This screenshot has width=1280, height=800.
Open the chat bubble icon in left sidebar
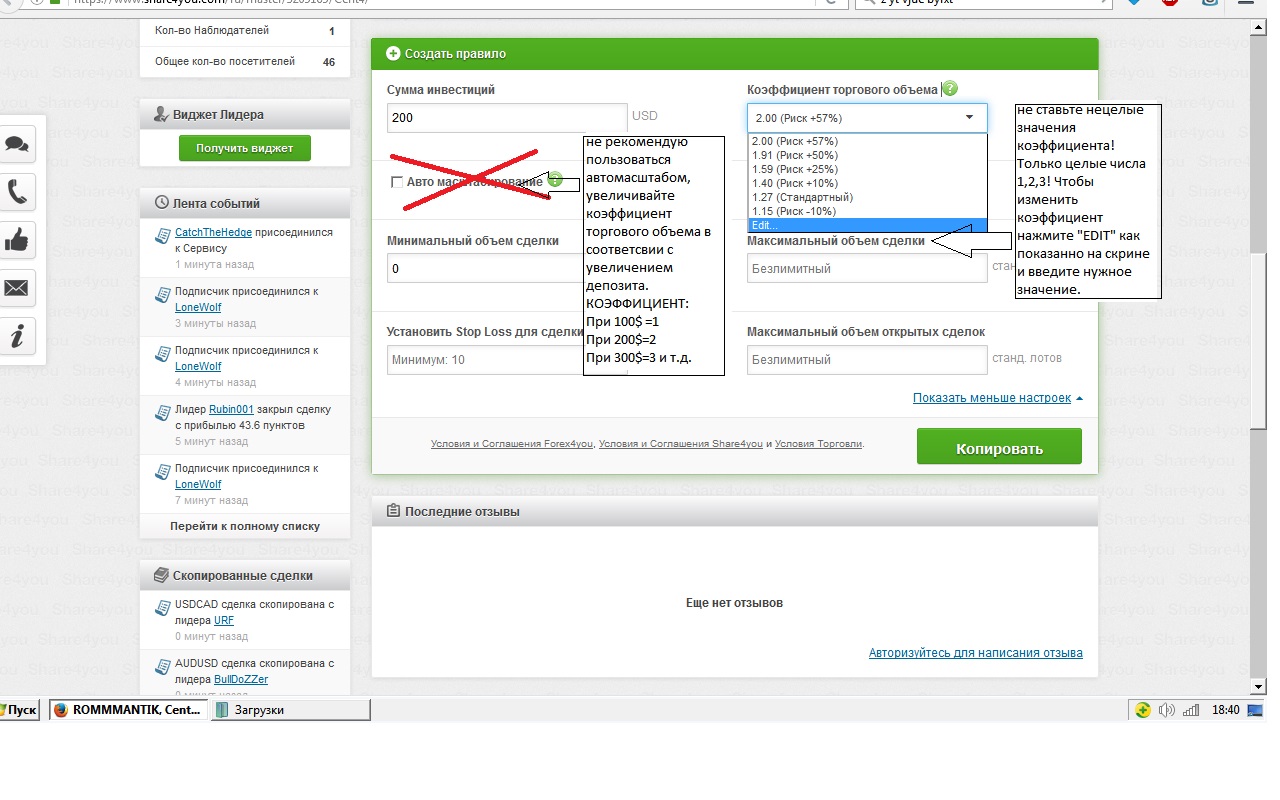click(17, 143)
